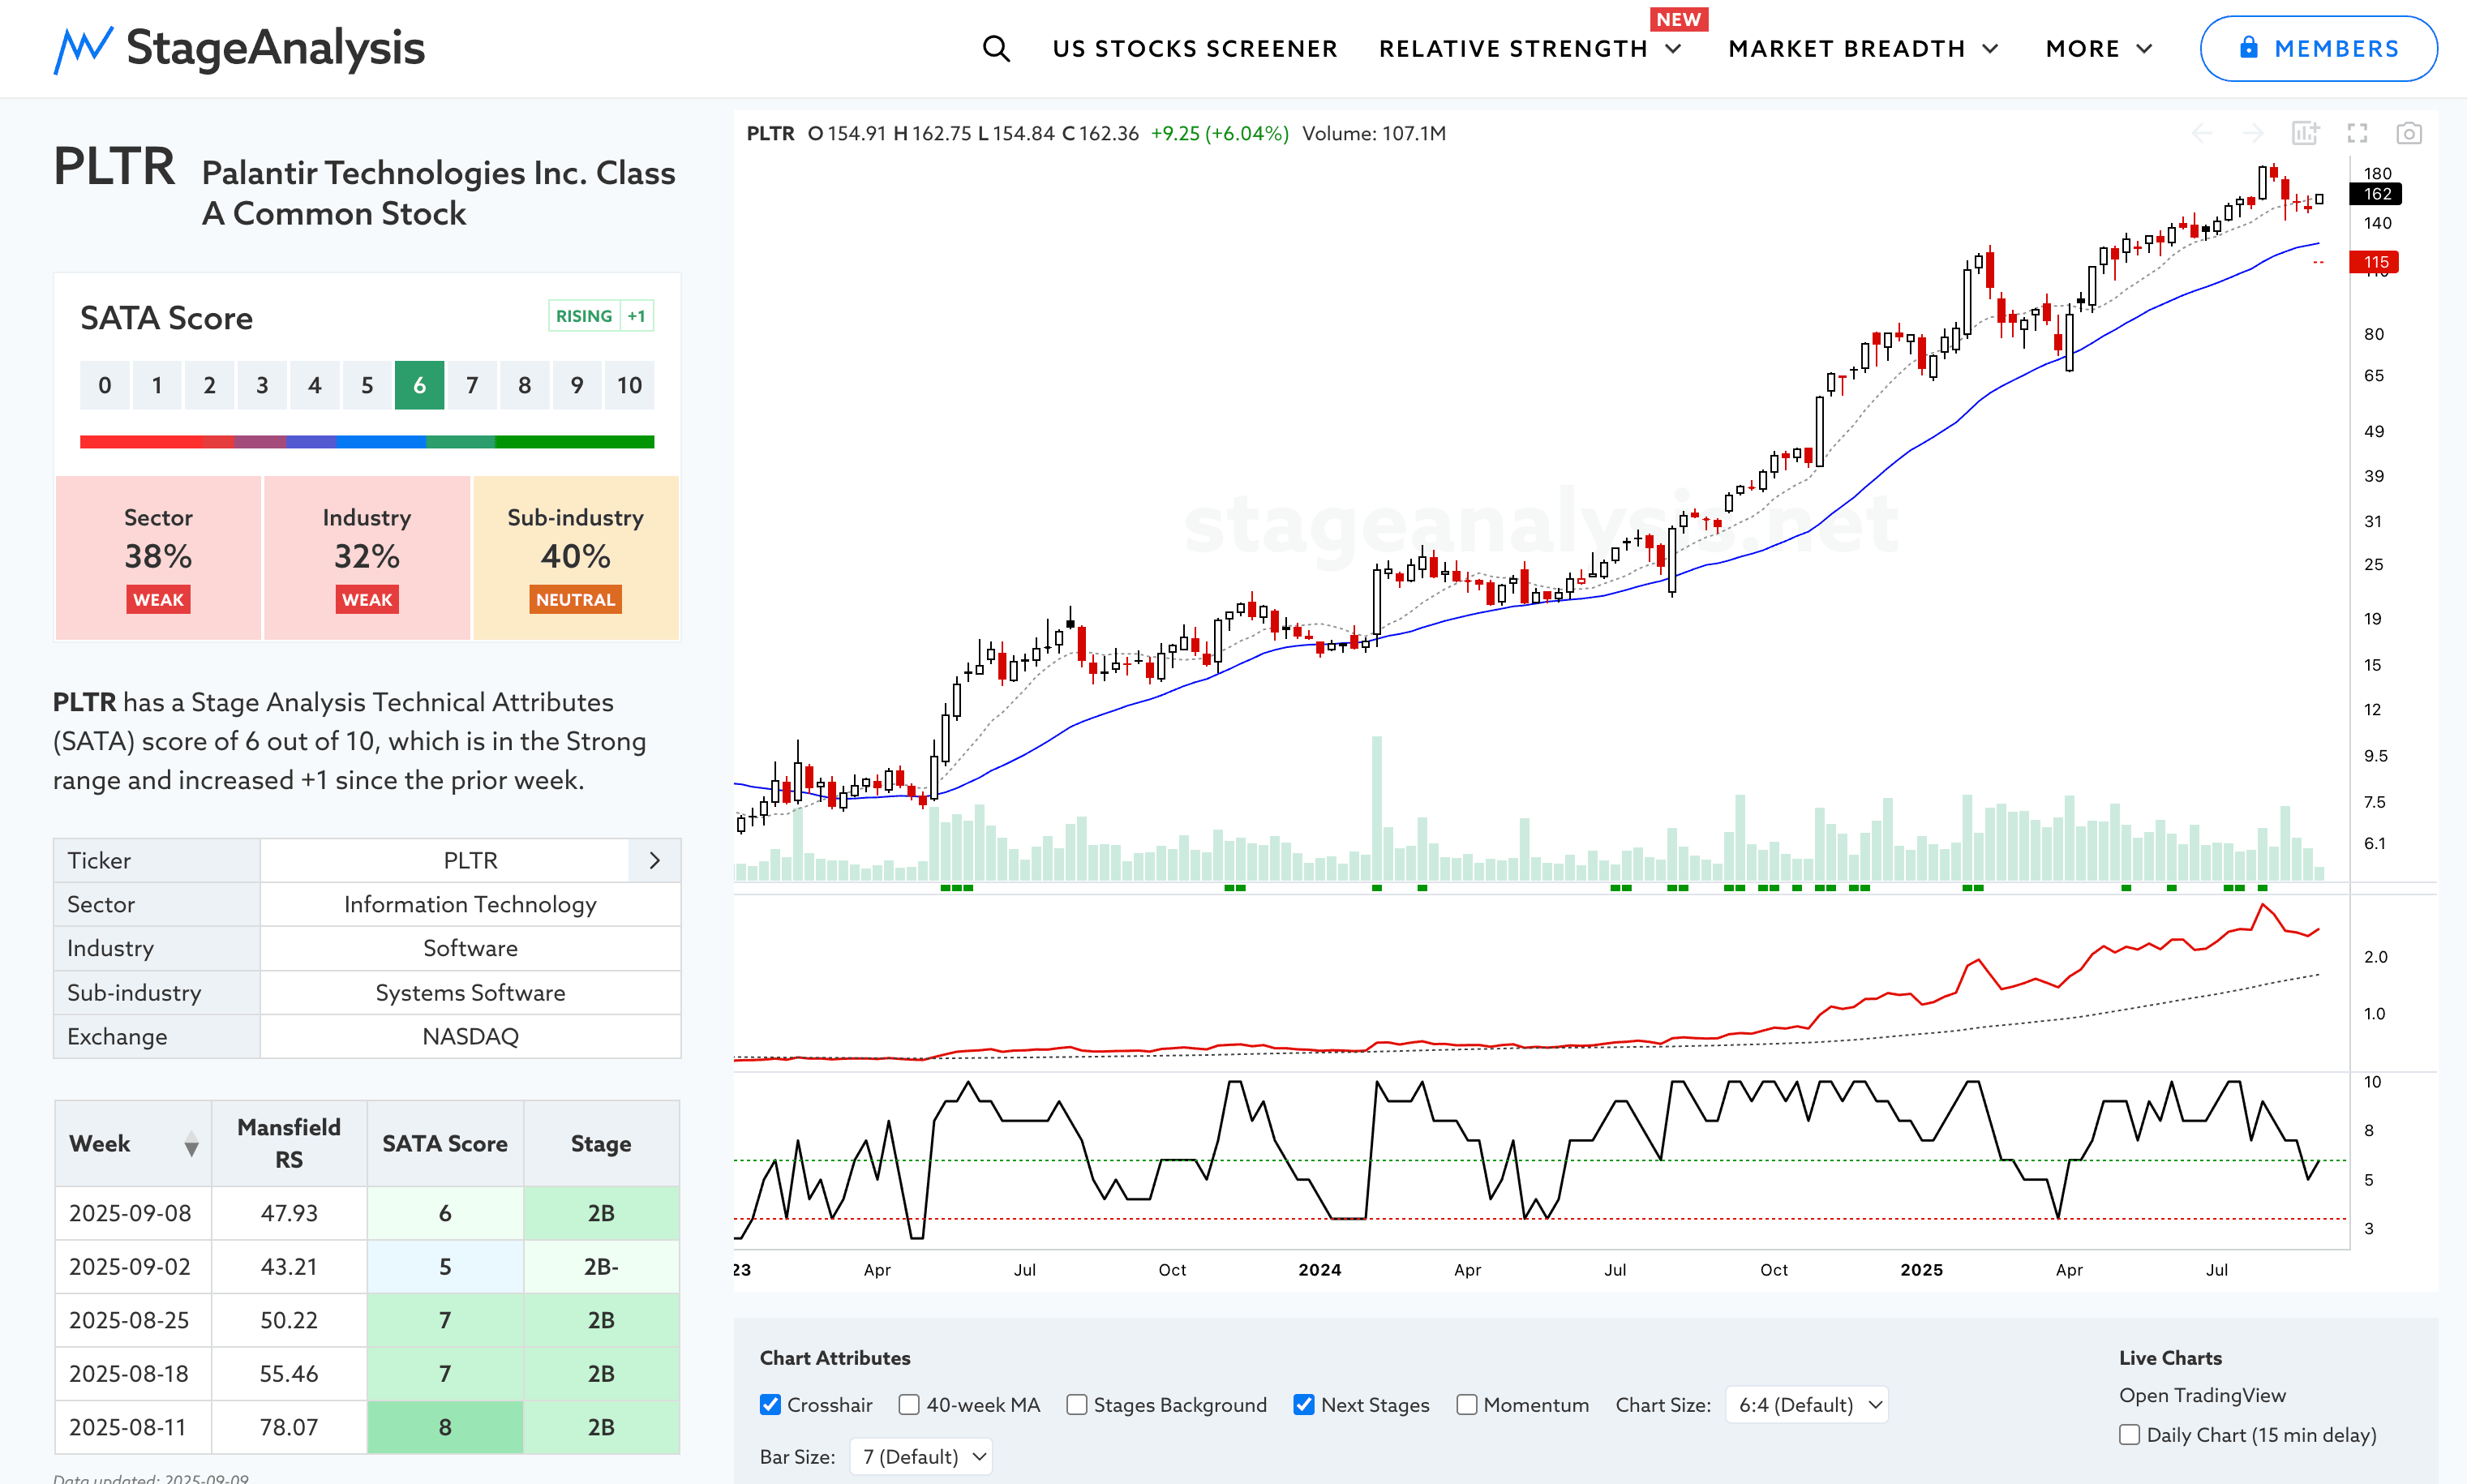Open US Stocks Screener menu item
This screenshot has height=1484, width=2467.
1195,49
